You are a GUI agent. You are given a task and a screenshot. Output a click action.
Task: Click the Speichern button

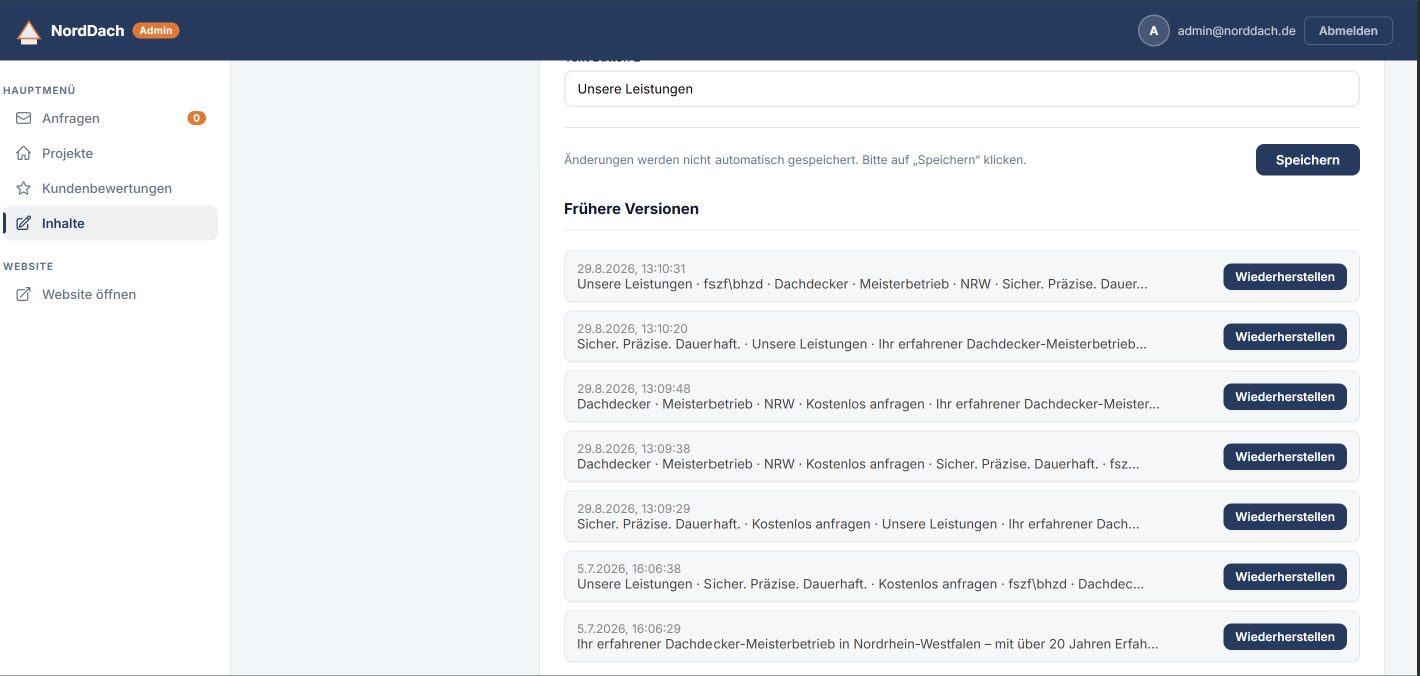tap(1308, 160)
